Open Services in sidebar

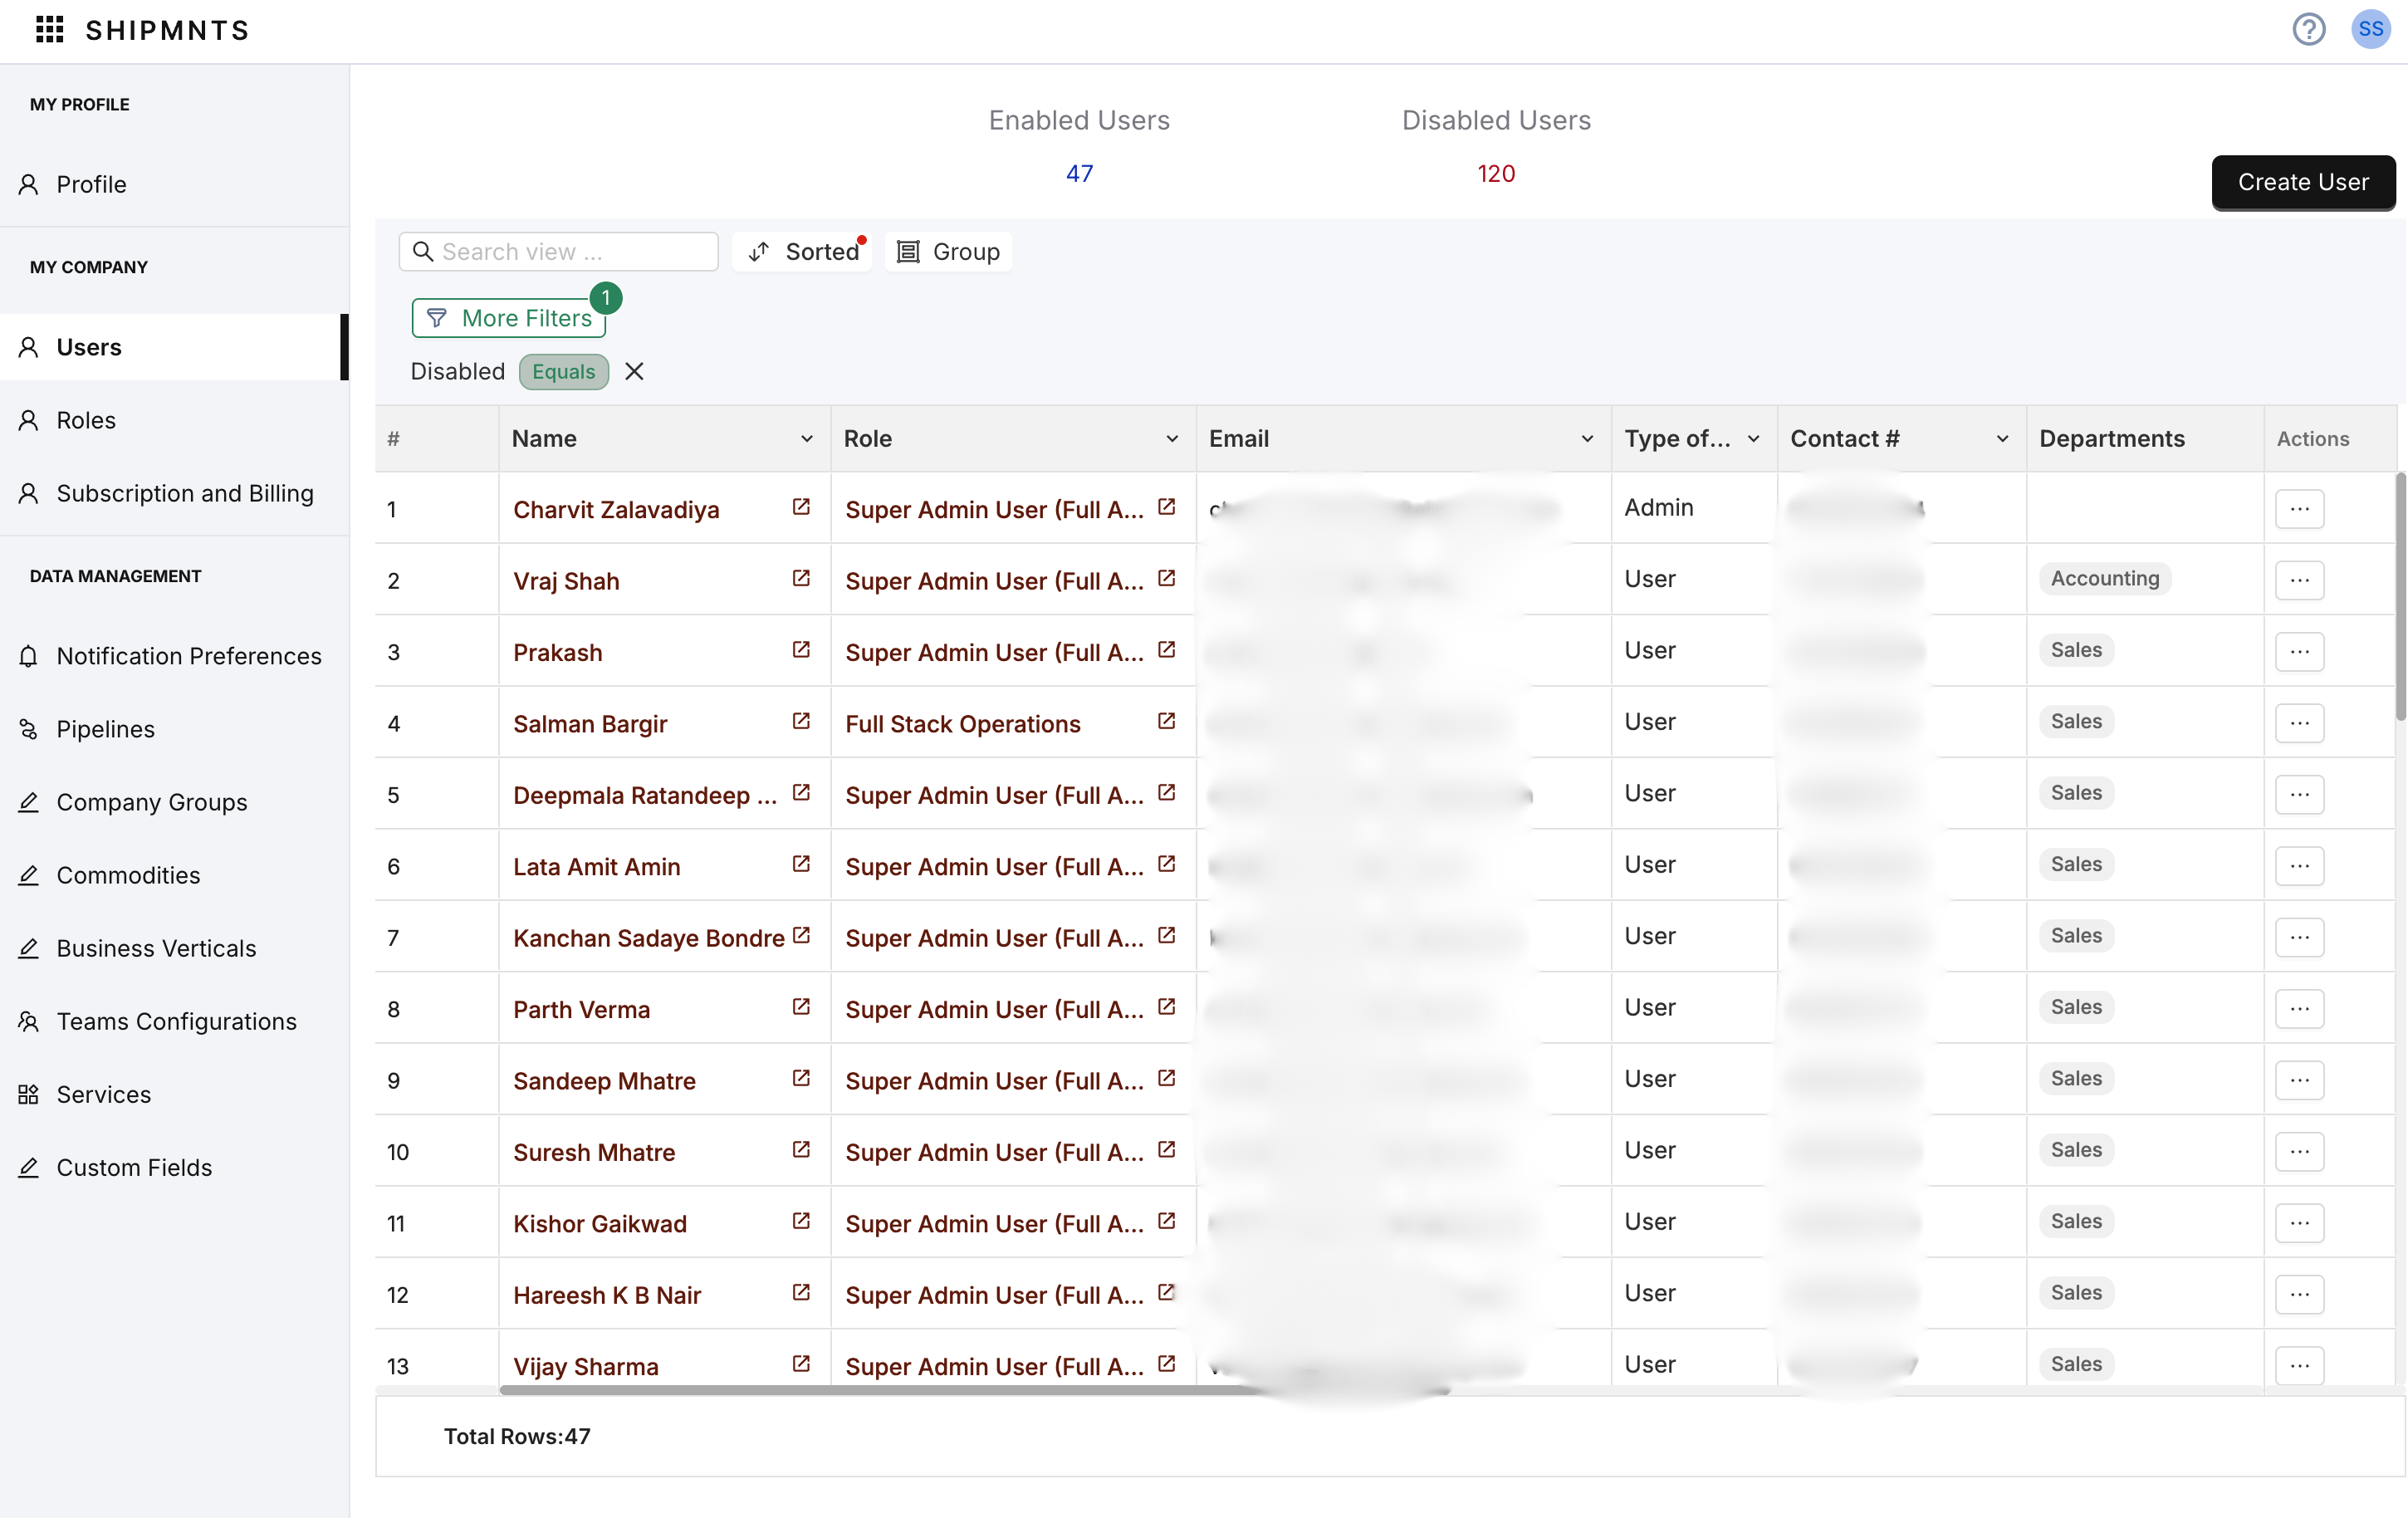pos(174,1094)
